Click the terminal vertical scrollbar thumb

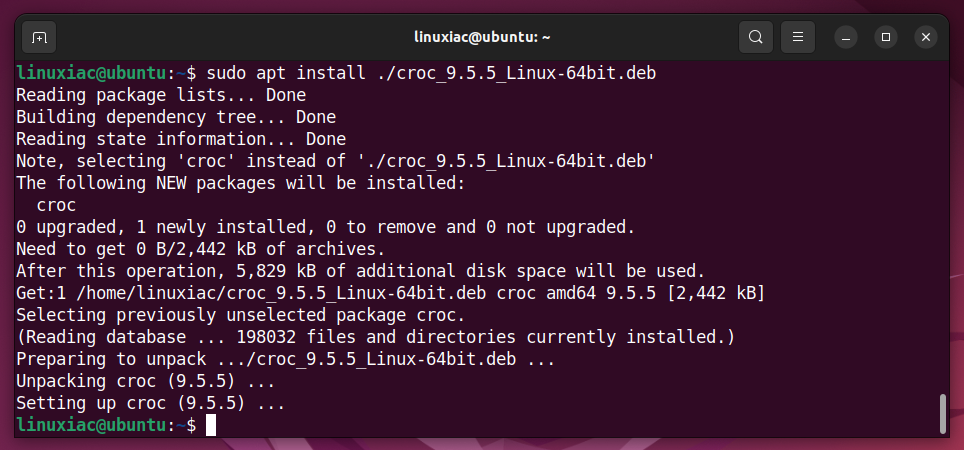tap(943, 414)
